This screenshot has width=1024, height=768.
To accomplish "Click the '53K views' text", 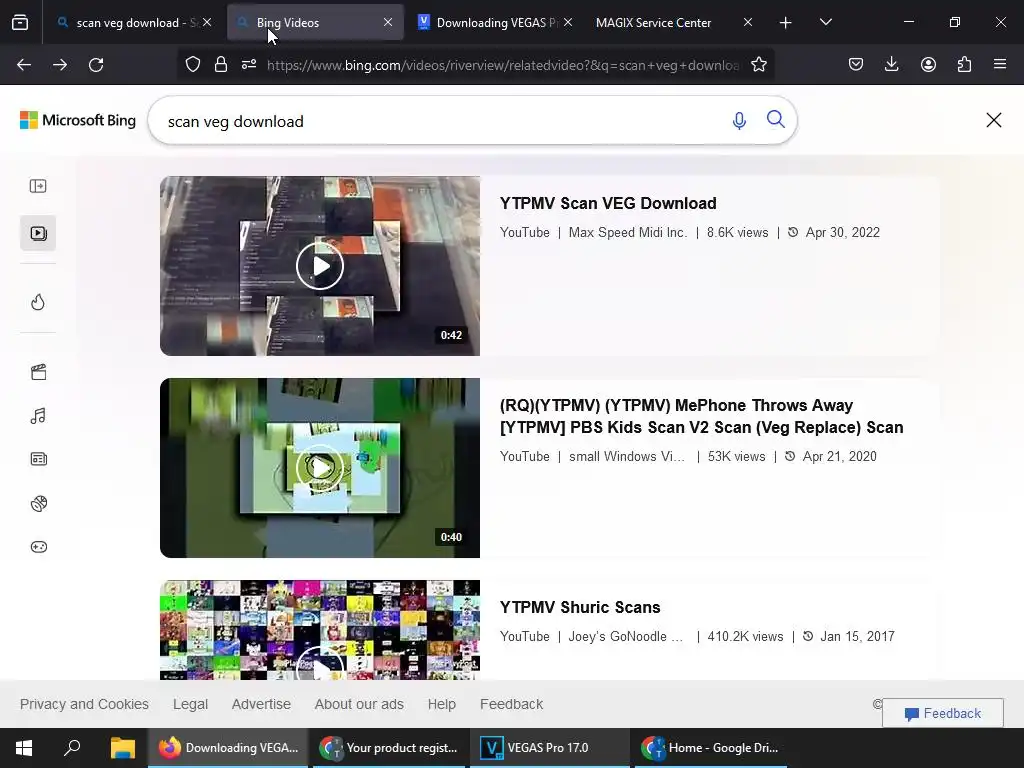I will [737, 456].
